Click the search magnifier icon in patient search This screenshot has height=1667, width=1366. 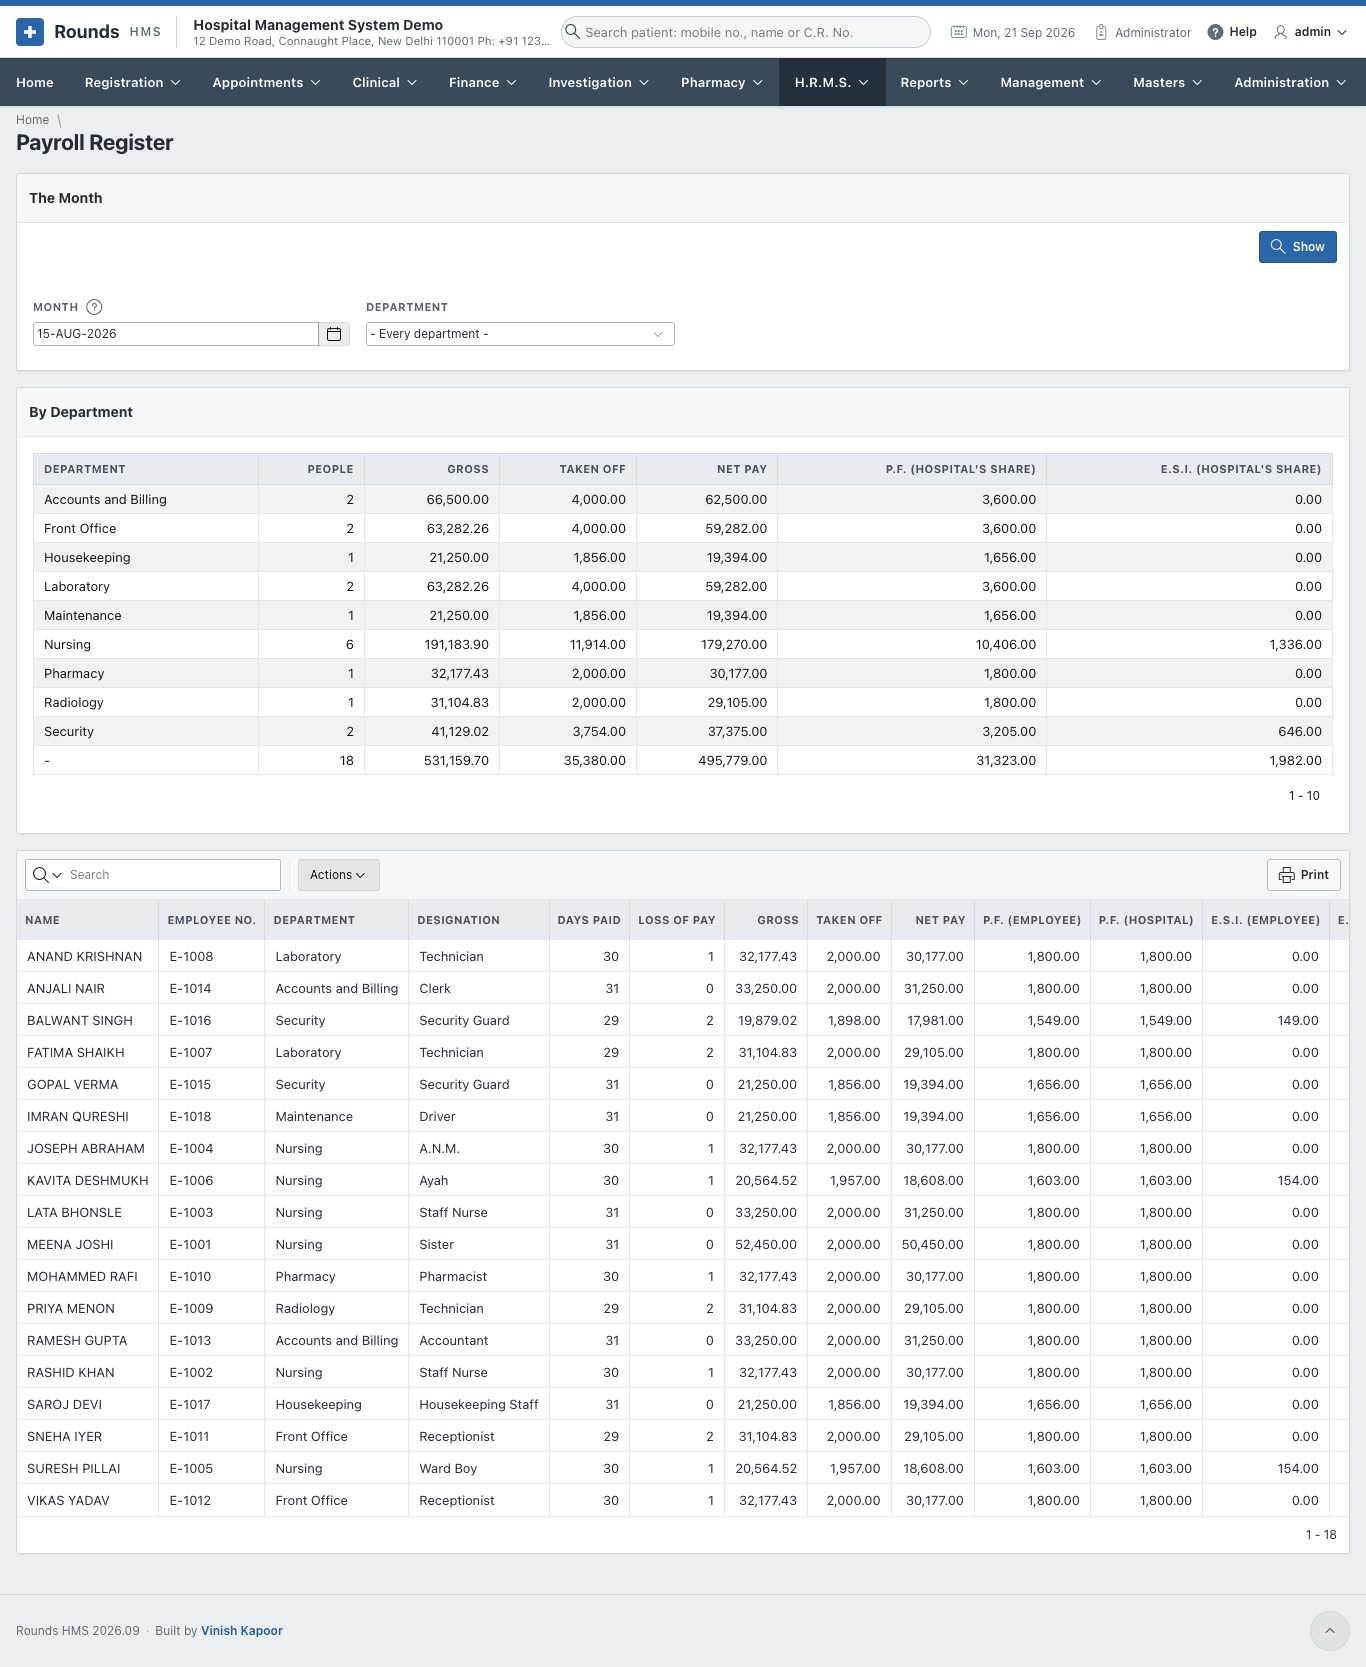(572, 32)
